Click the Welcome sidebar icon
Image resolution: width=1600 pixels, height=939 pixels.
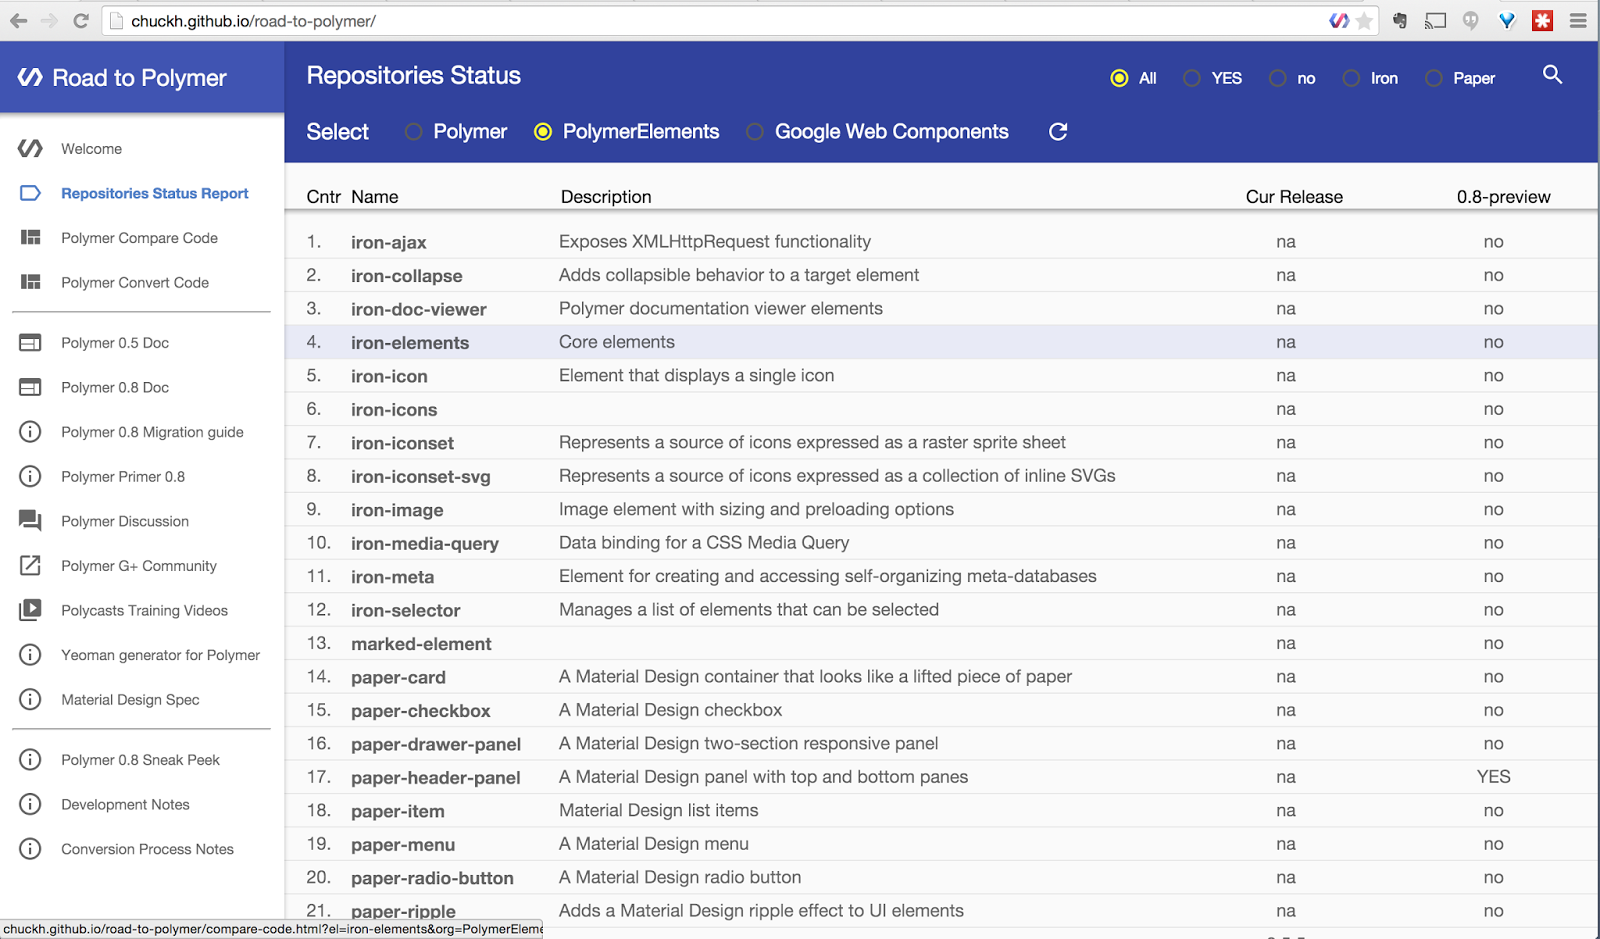click(x=30, y=149)
